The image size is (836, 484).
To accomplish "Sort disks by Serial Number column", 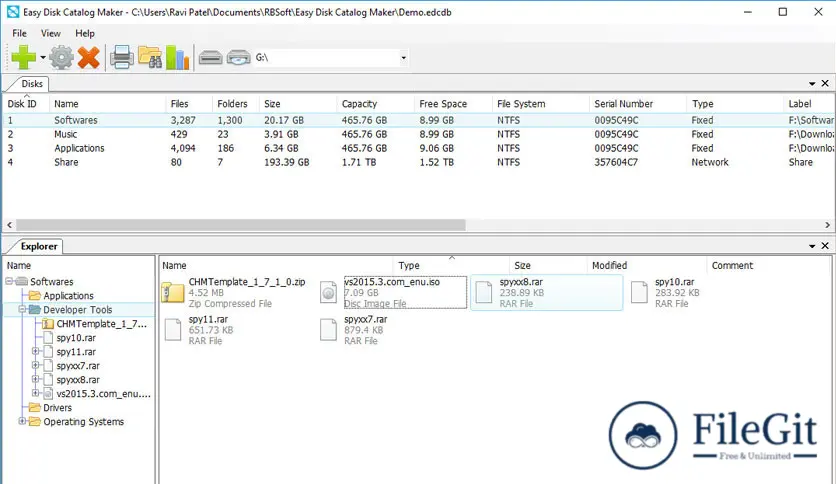I will point(638,104).
